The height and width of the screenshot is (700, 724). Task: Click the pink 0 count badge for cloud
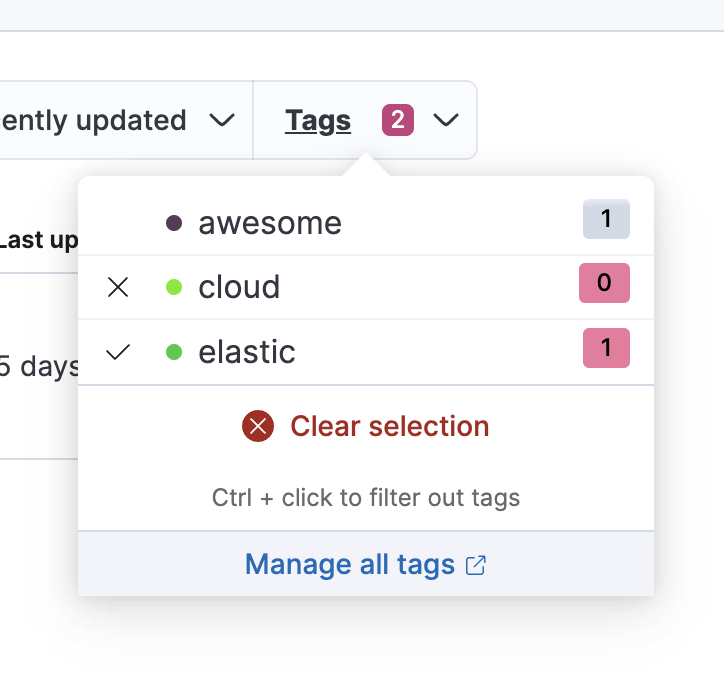tap(604, 283)
